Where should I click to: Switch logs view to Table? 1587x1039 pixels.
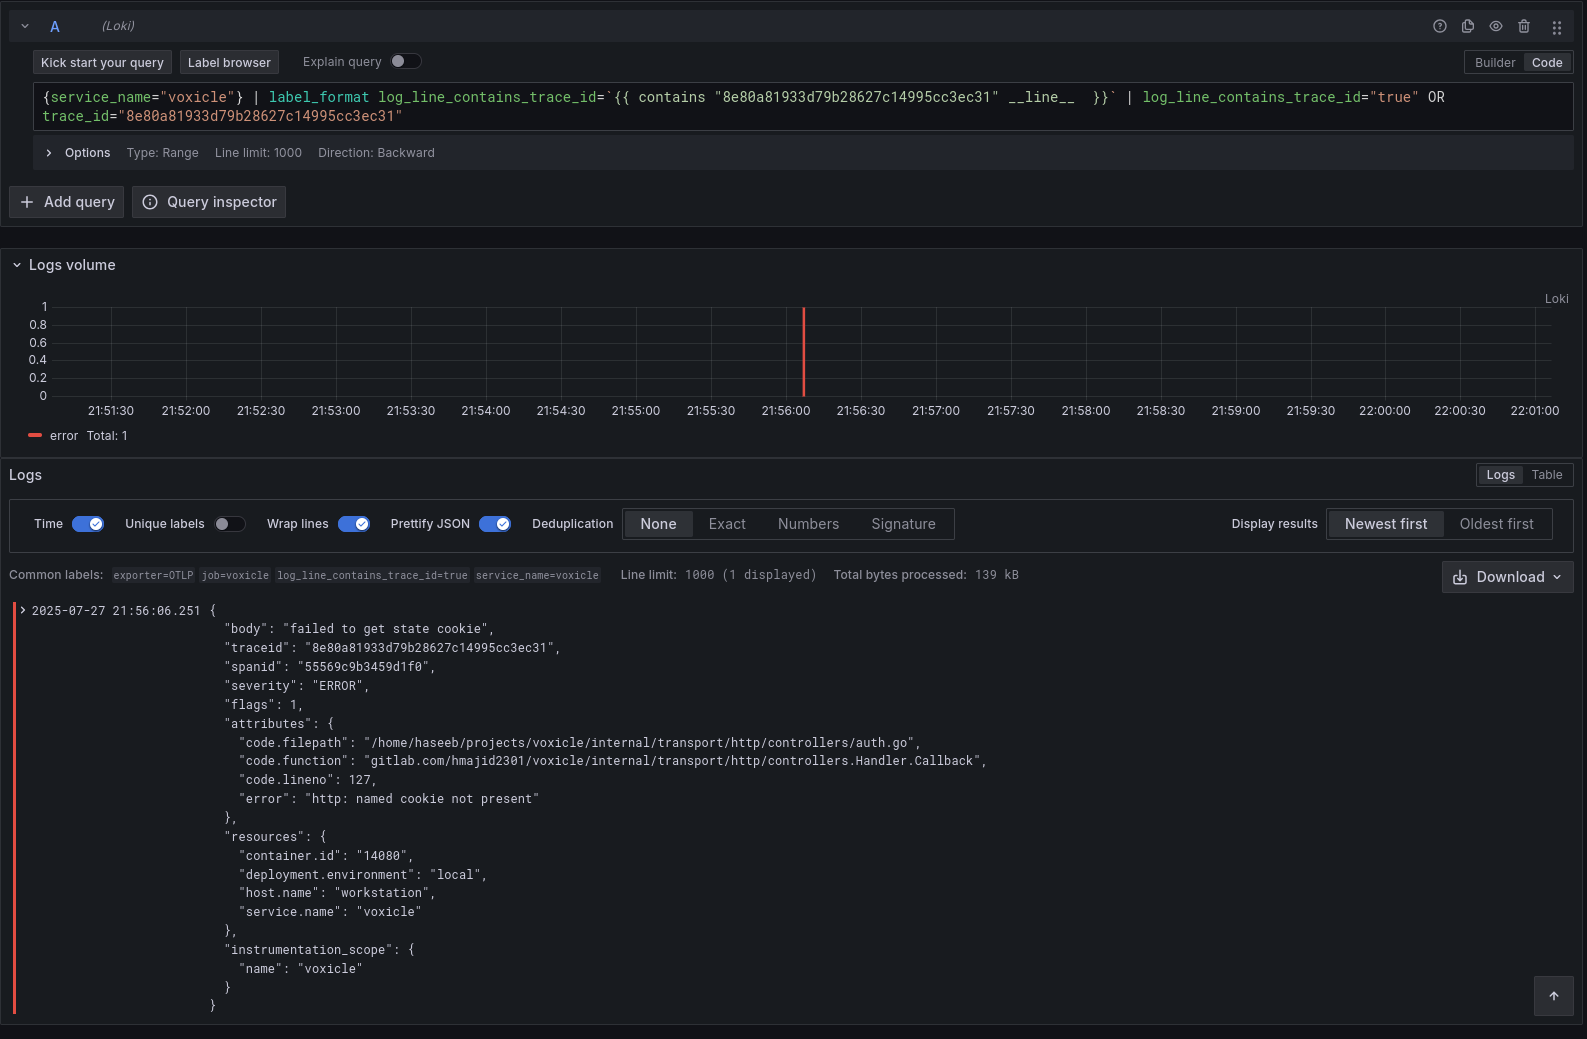coord(1546,475)
